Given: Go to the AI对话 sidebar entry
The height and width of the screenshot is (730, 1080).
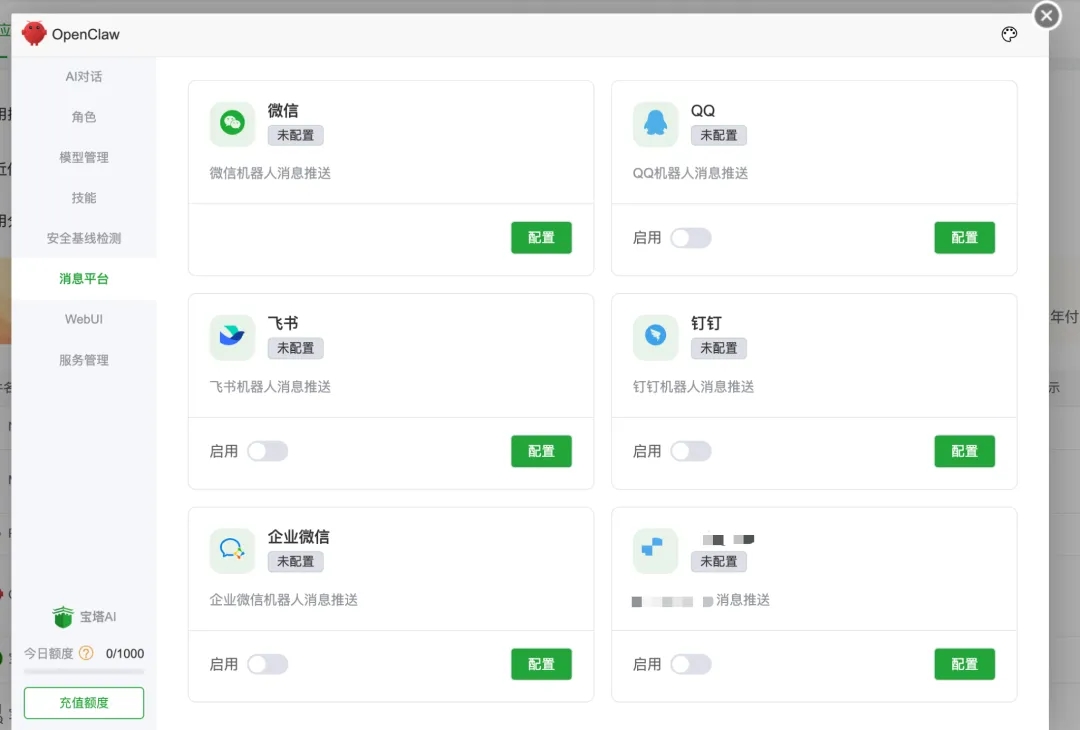Looking at the screenshot, I should coord(84,76).
